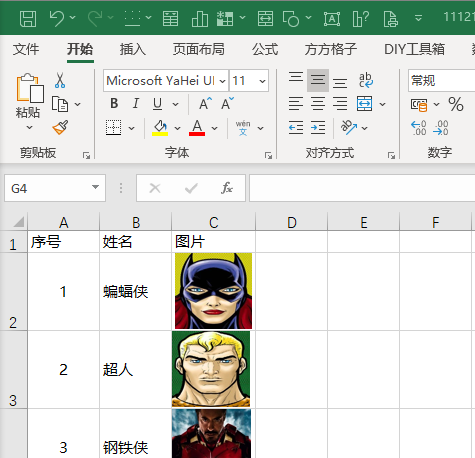Click Decrease Font Size icon
The height and width of the screenshot is (458, 475).
point(228,104)
